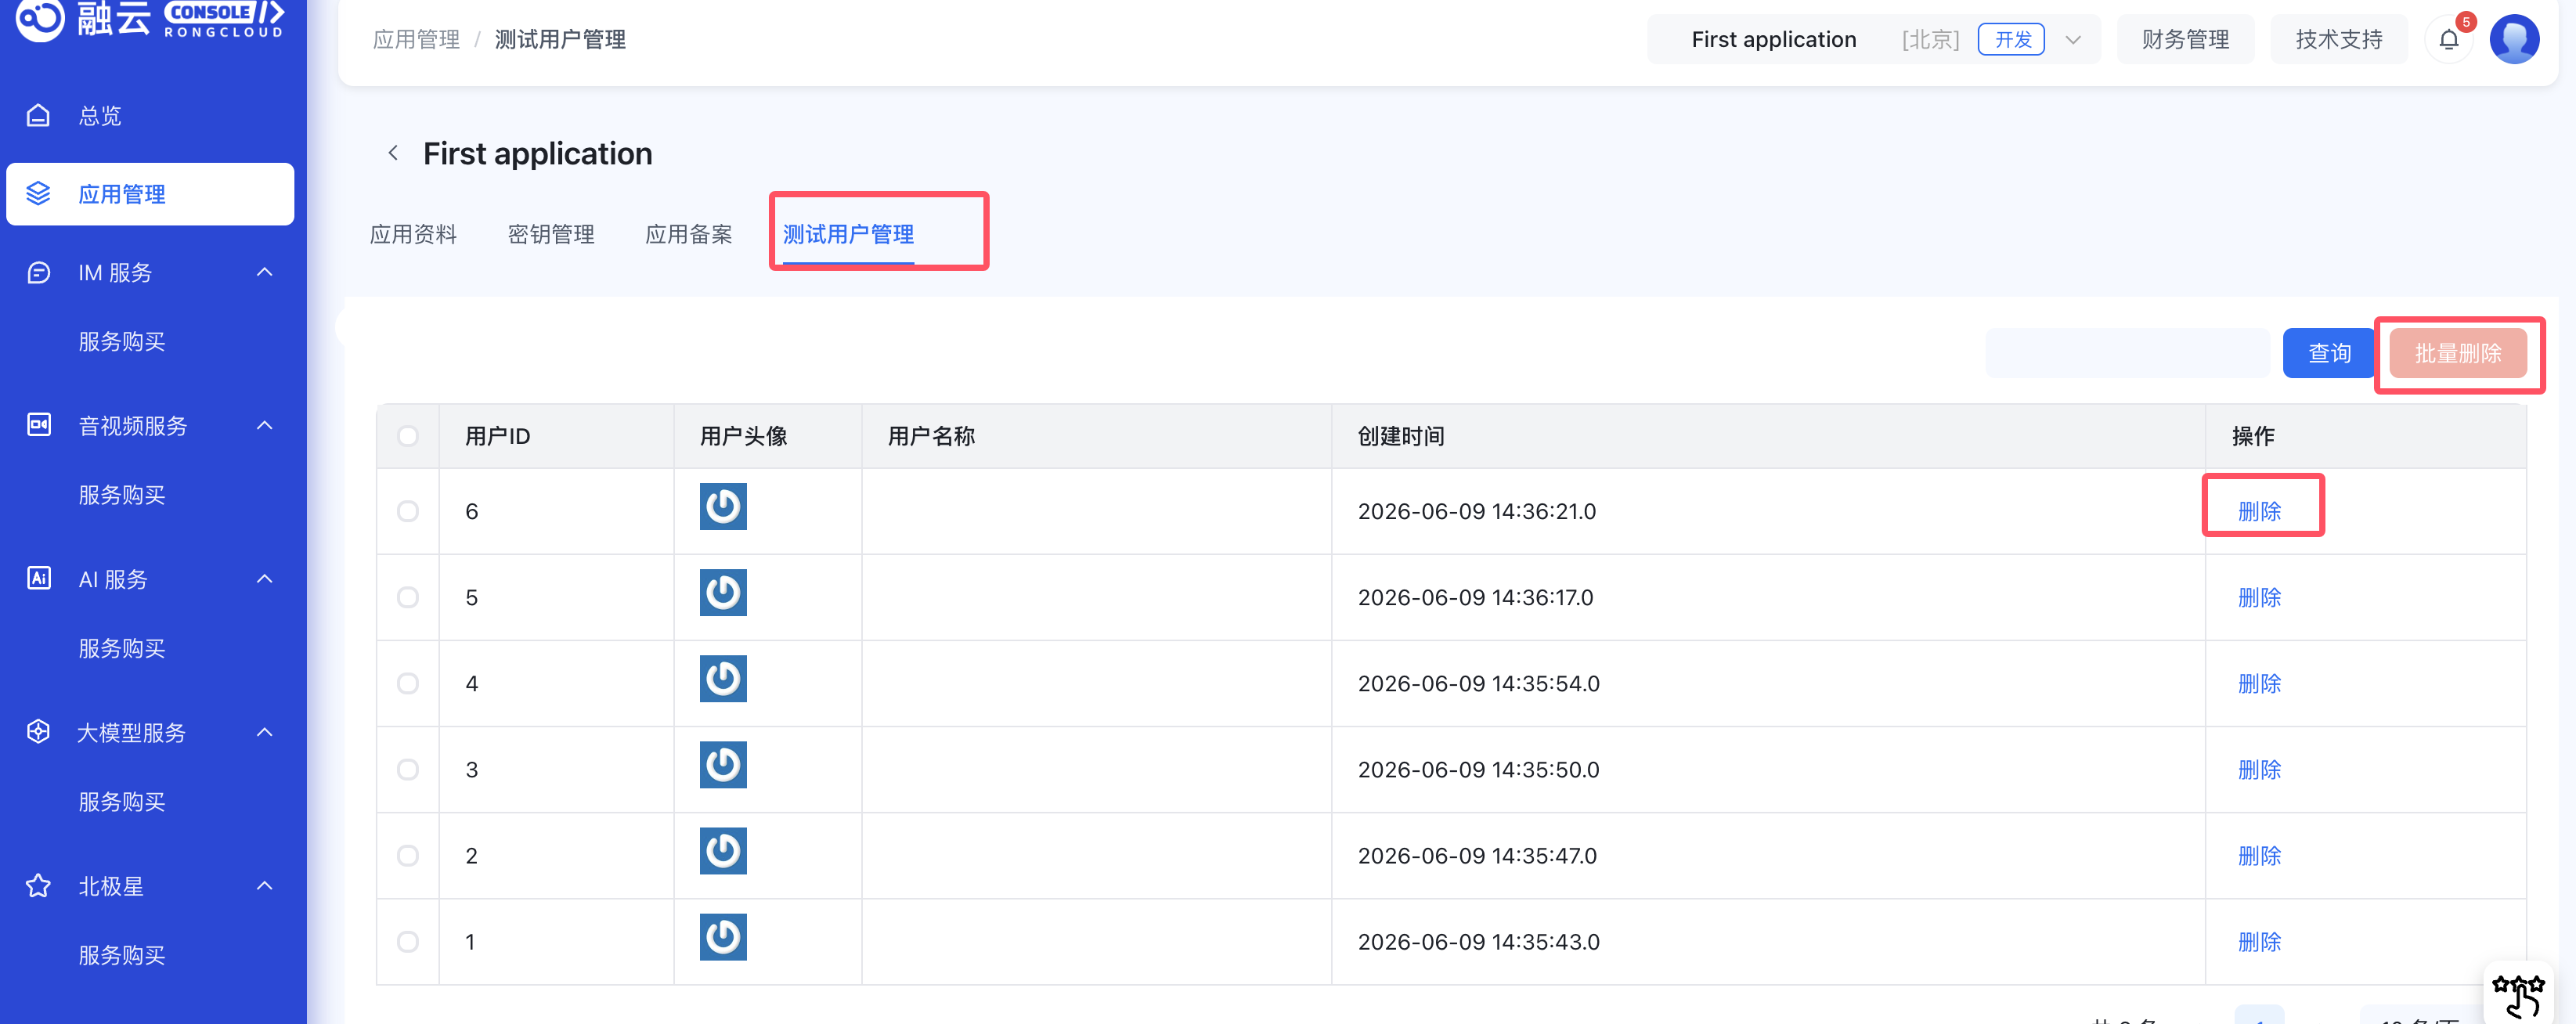Click the IM service chat icon
The image size is (2576, 1024).
click(38, 273)
